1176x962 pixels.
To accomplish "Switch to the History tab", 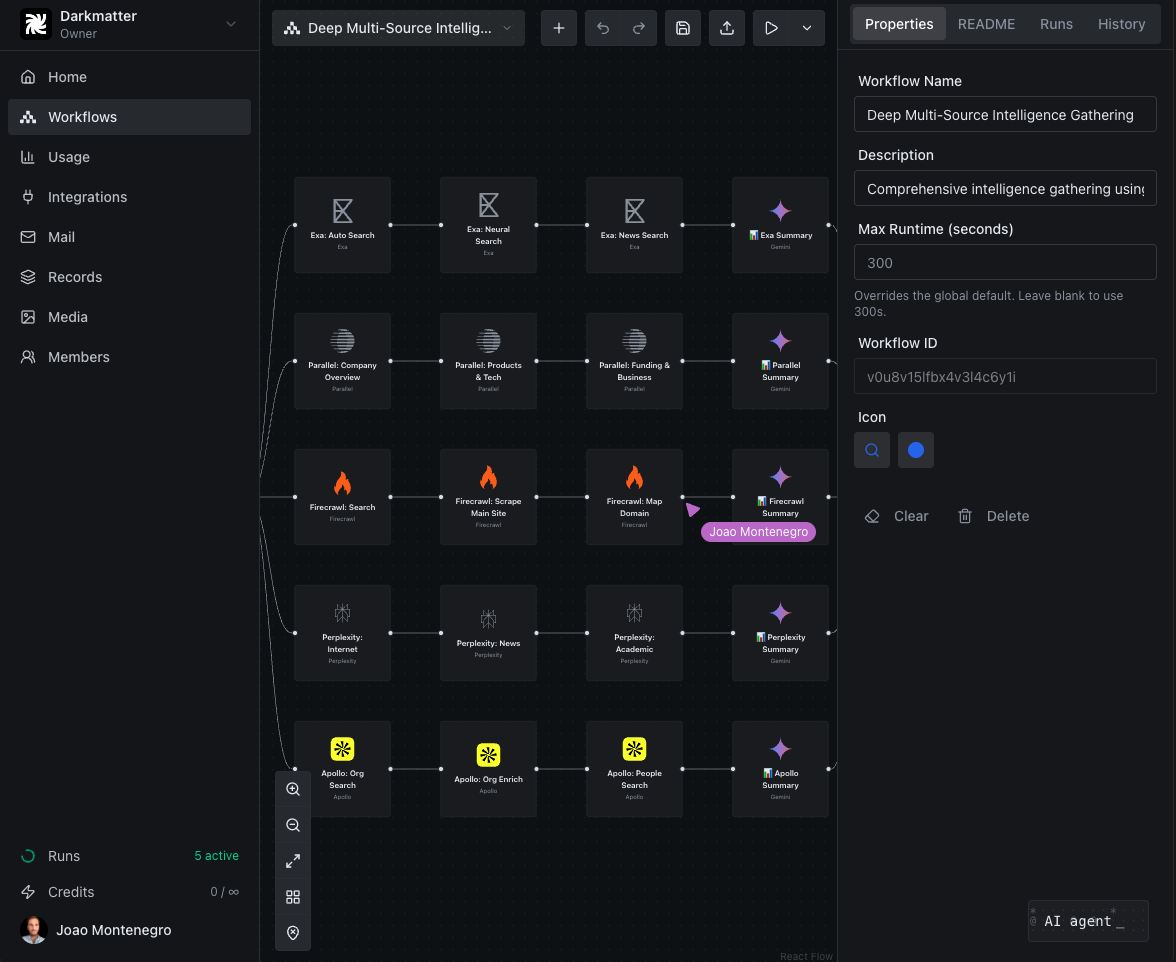I will pyautogui.click(x=1121, y=24).
